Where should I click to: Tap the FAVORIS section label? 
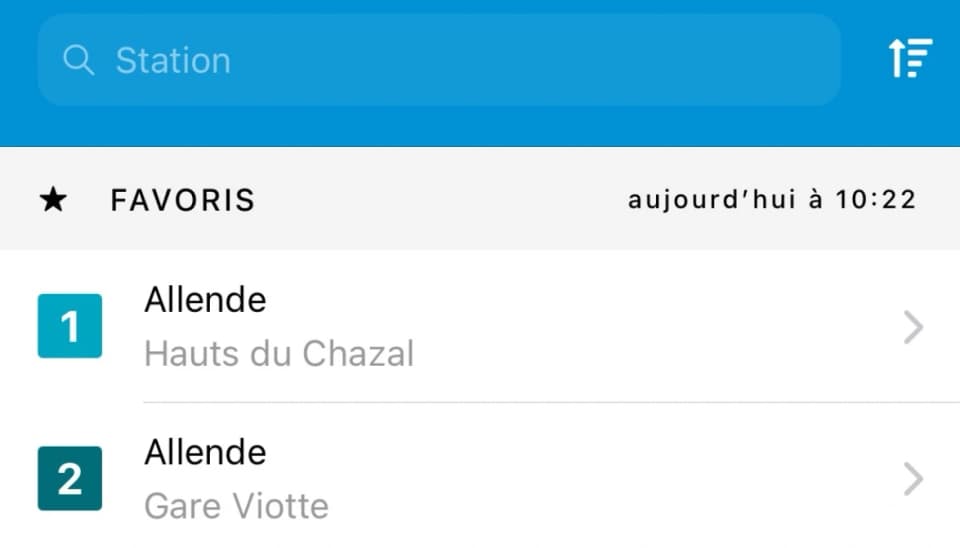click(x=183, y=200)
